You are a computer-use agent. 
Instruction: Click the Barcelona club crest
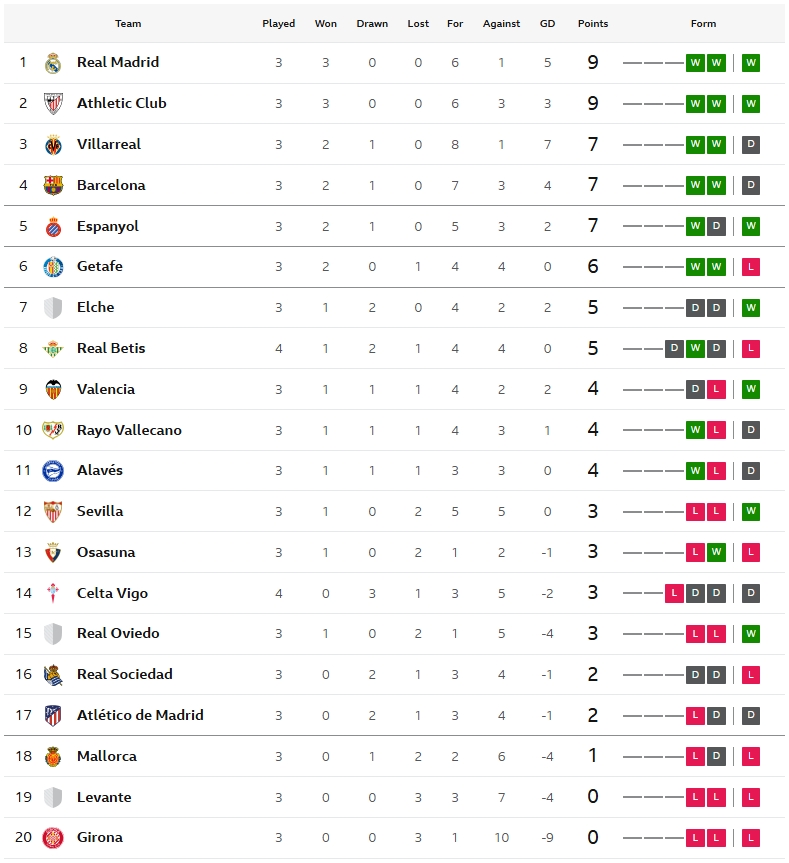pyautogui.click(x=53, y=185)
